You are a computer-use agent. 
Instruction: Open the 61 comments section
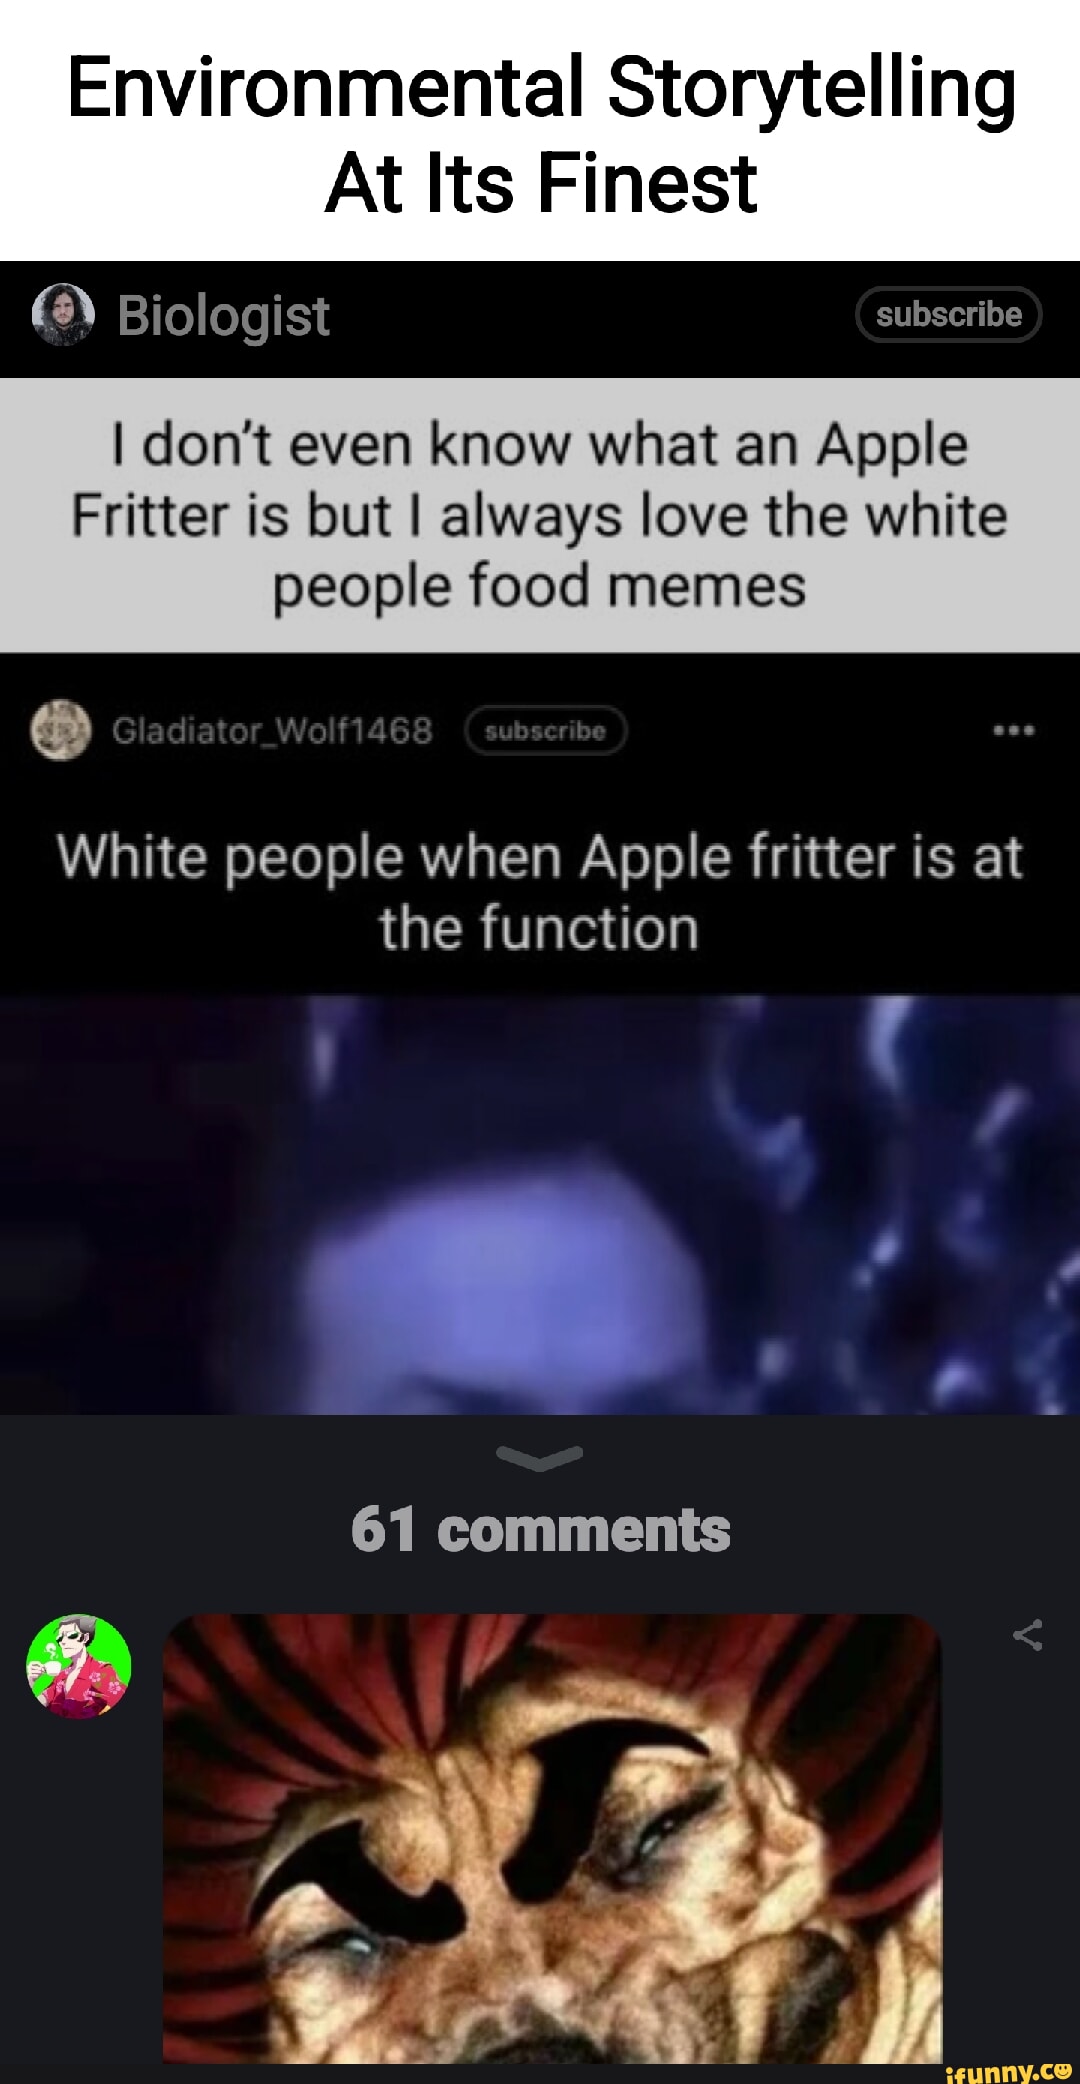(x=540, y=1530)
